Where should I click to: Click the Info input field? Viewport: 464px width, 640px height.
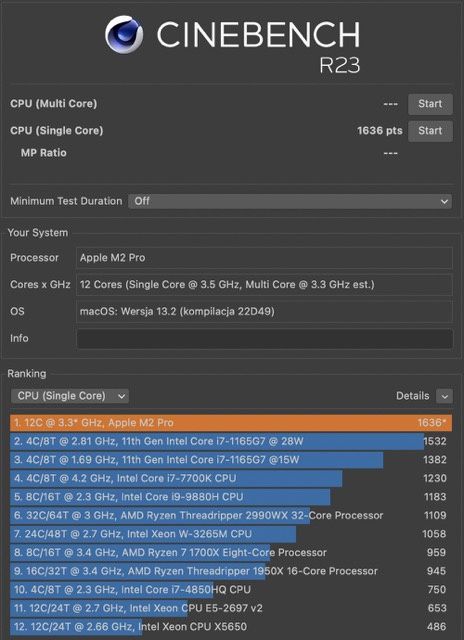264,338
